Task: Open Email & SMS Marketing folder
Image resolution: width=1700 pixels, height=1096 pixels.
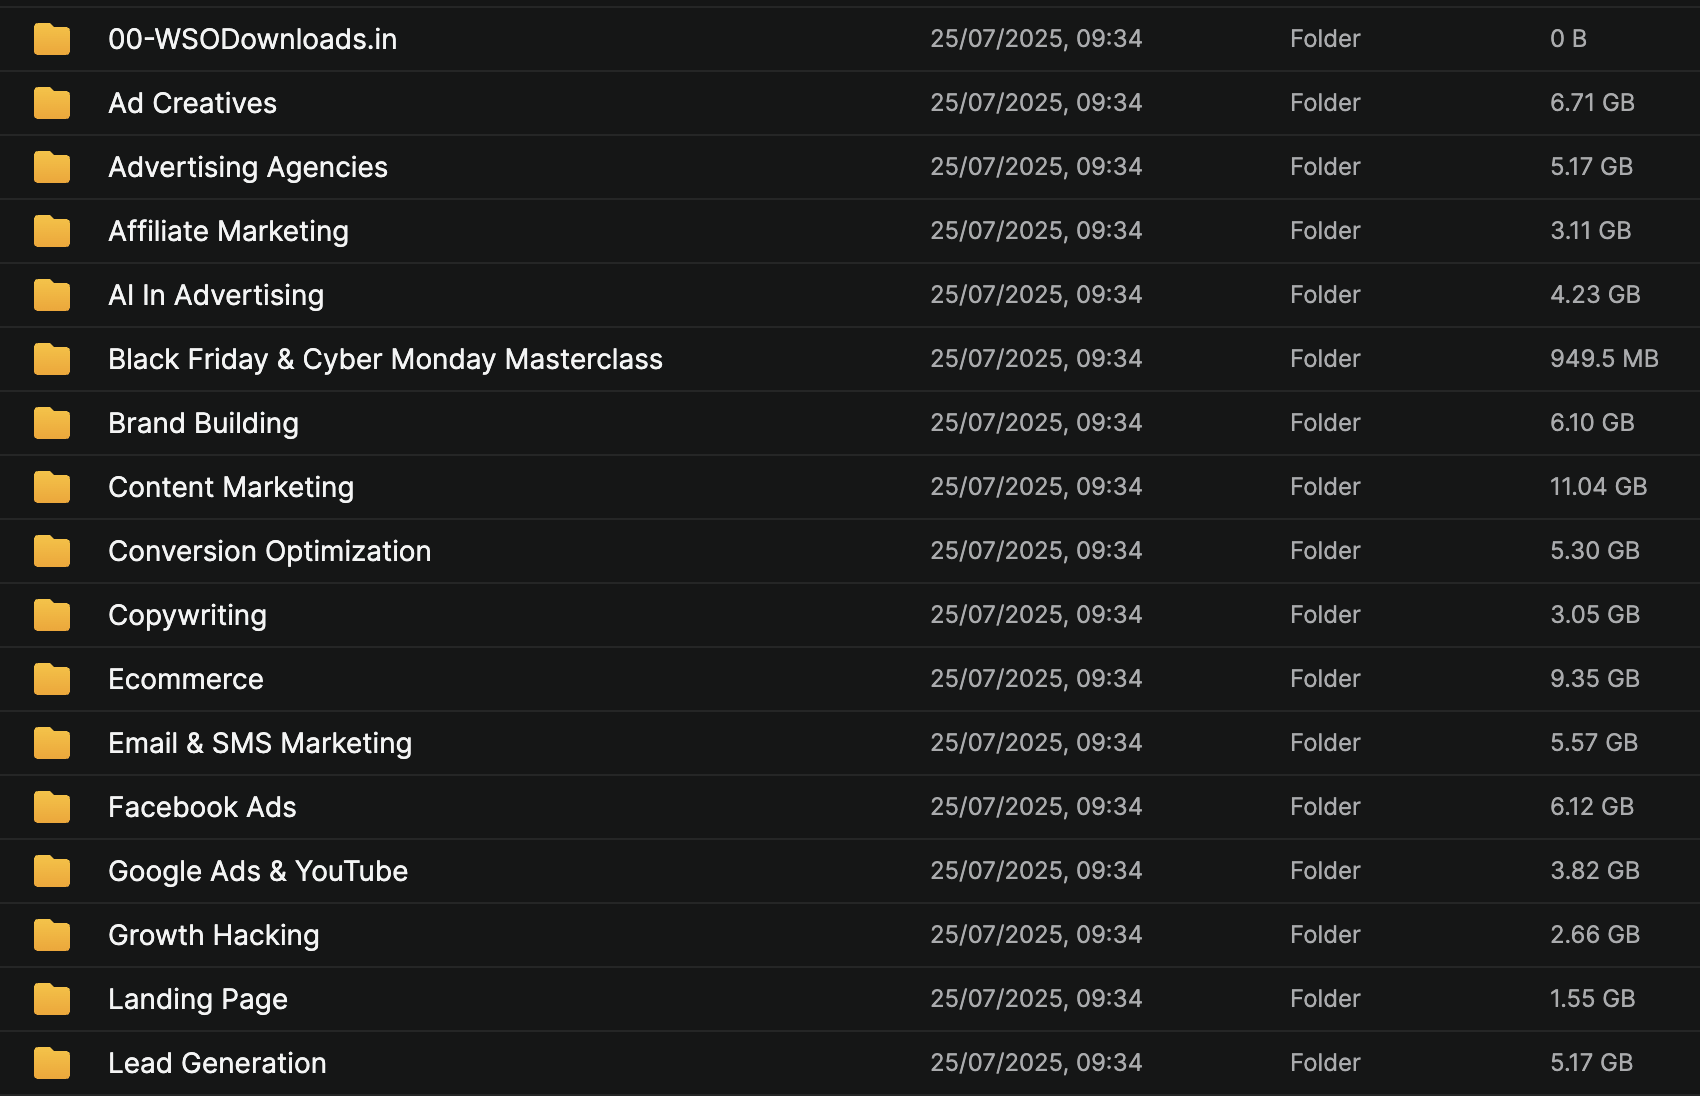Action: 260,743
